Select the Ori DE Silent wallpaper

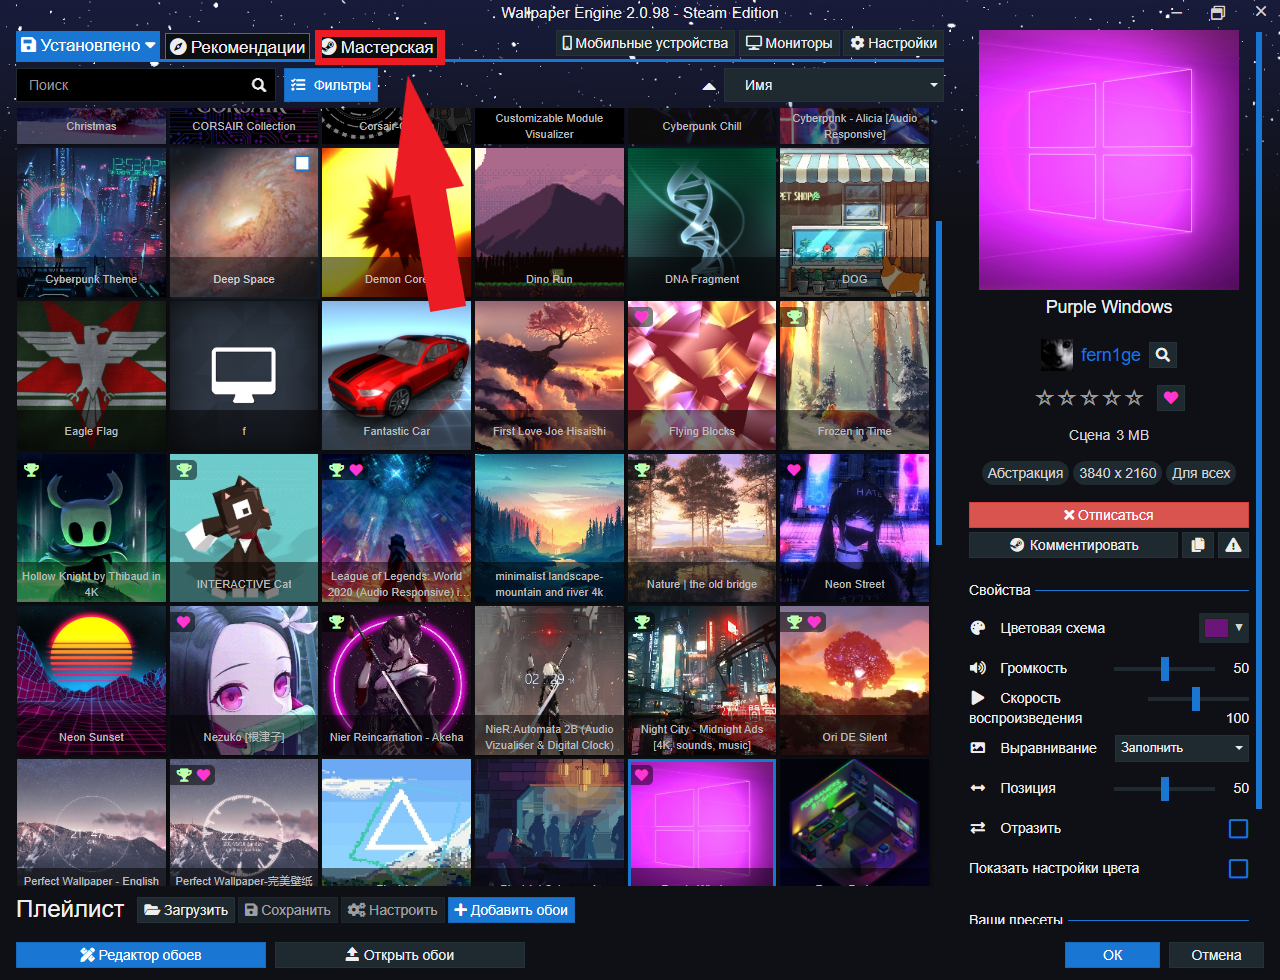click(x=854, y=681)
